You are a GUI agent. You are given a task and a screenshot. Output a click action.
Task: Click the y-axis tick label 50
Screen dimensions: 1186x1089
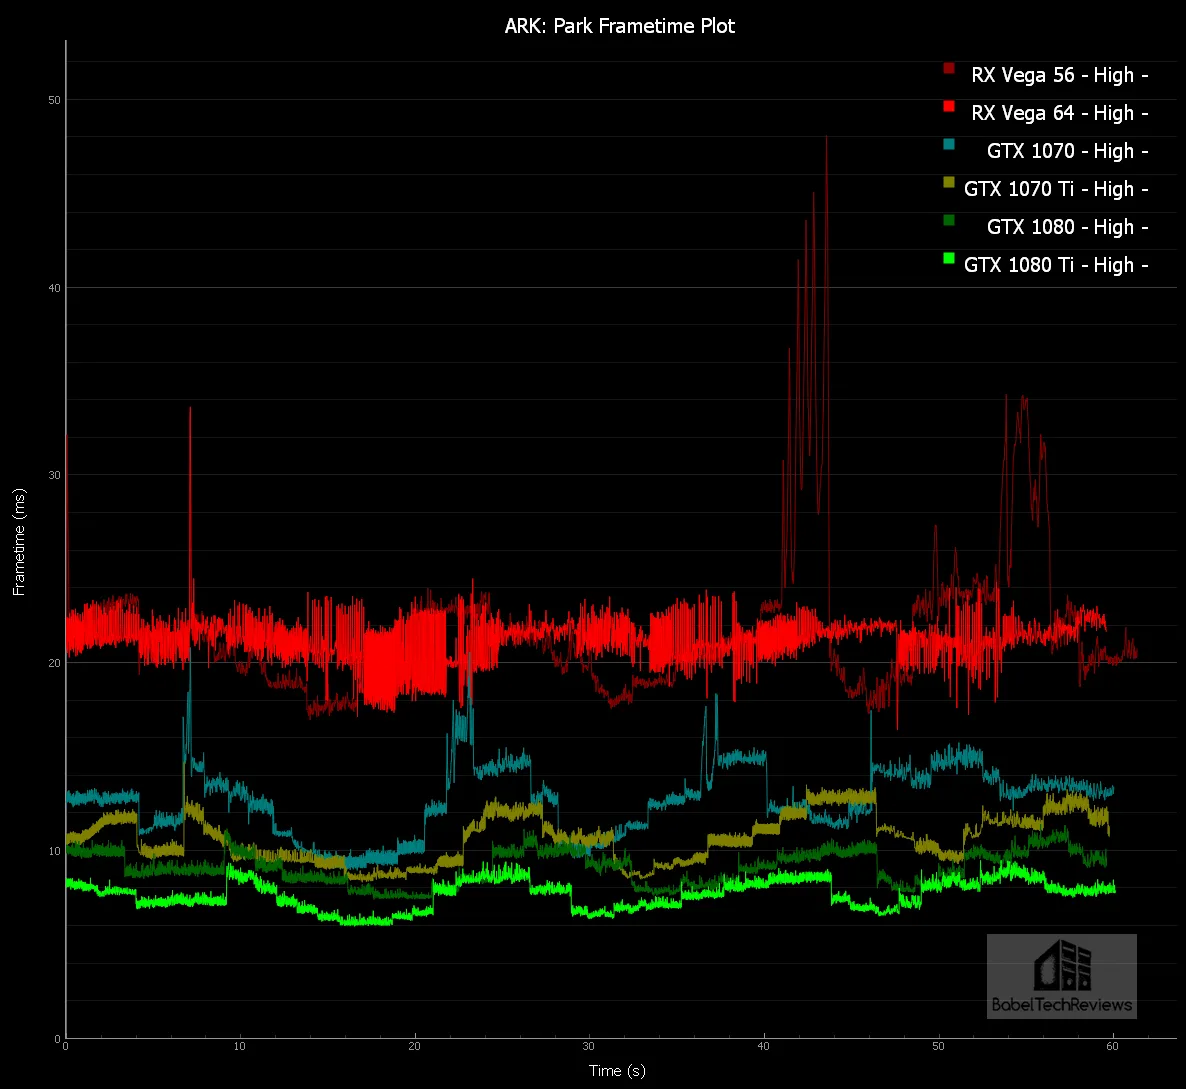[54, 101]
